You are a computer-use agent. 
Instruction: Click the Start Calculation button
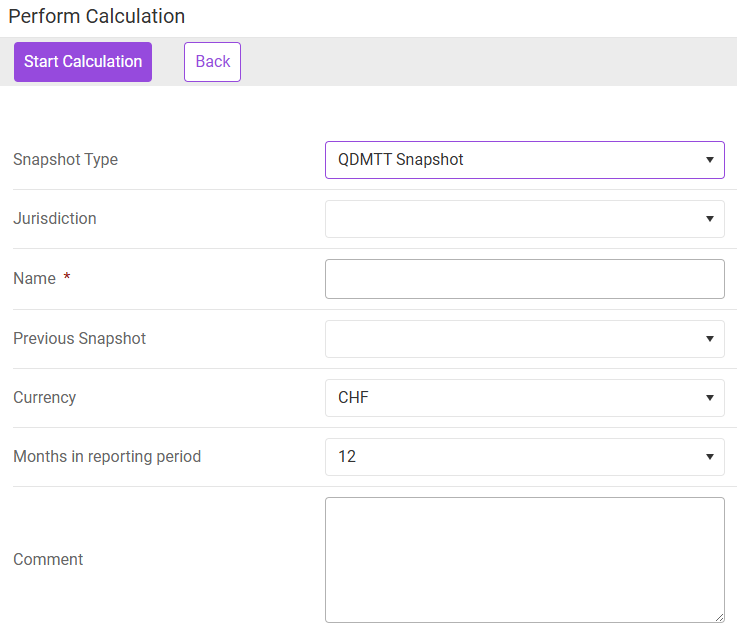click(x=83, y=62)
